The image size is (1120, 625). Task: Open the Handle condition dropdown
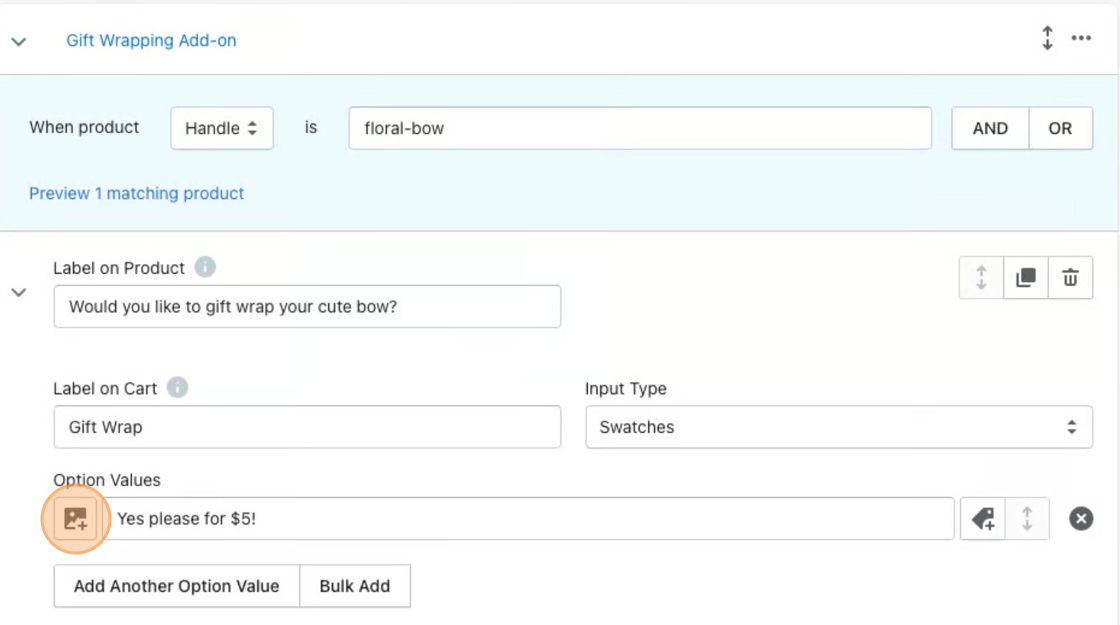click(x=222, y=128)
